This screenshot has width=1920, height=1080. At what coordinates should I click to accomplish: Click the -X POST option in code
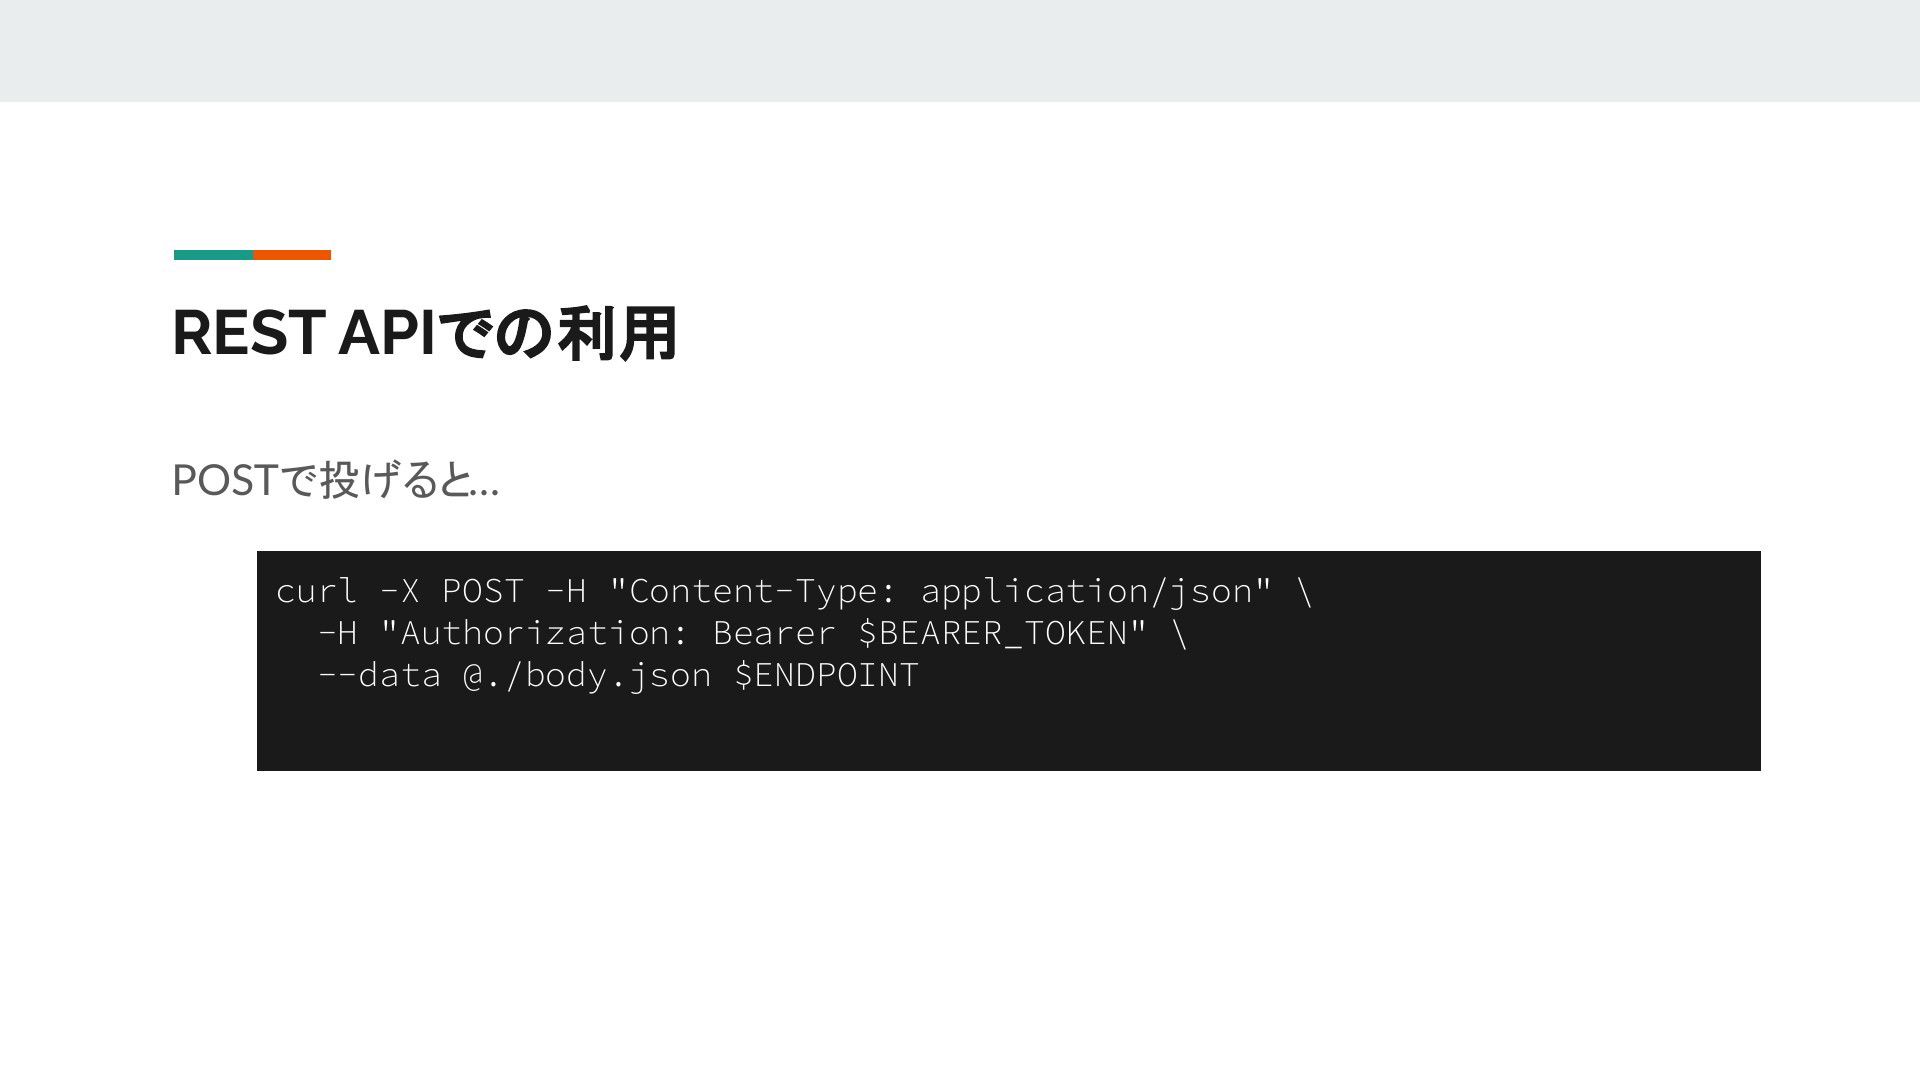[452, 591]
